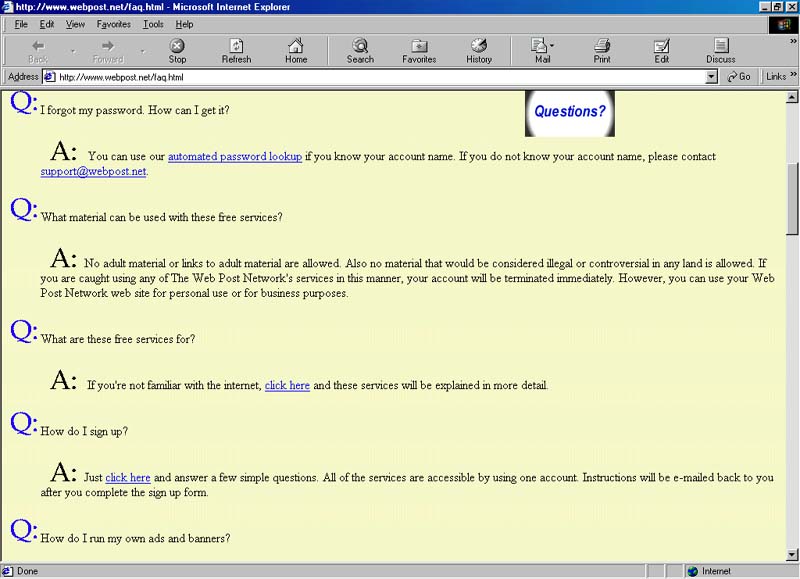
Task: Click the Internet Explorer title bar icon
Action: (x=7, y=7)
